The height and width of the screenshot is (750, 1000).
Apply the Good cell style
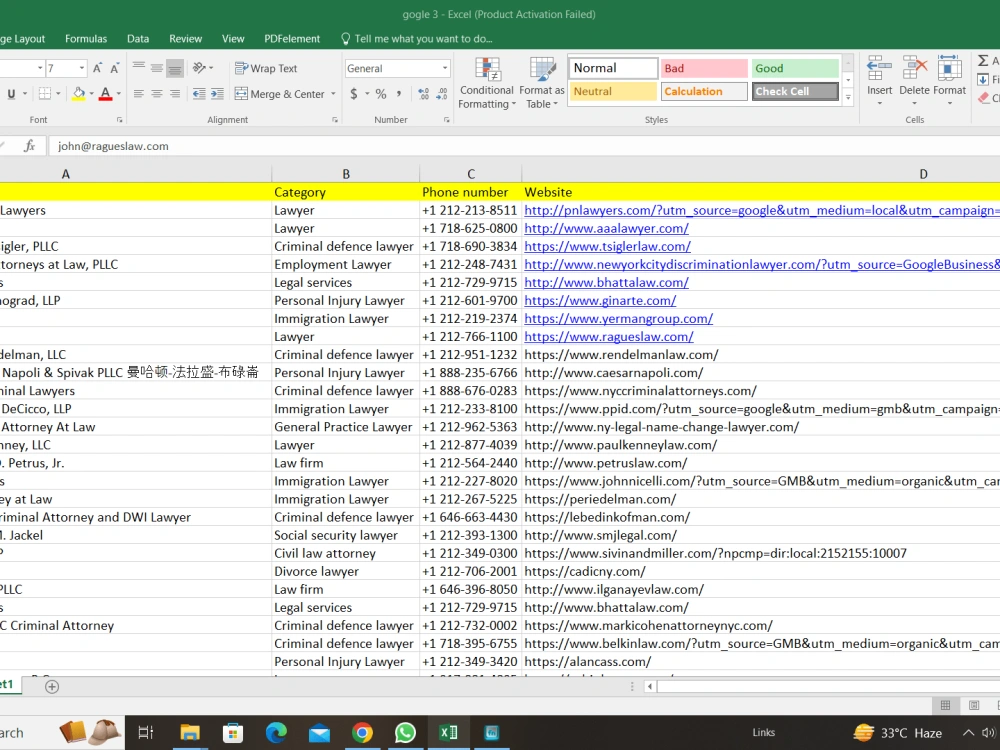pyautogui.click(x=795, y=68)
